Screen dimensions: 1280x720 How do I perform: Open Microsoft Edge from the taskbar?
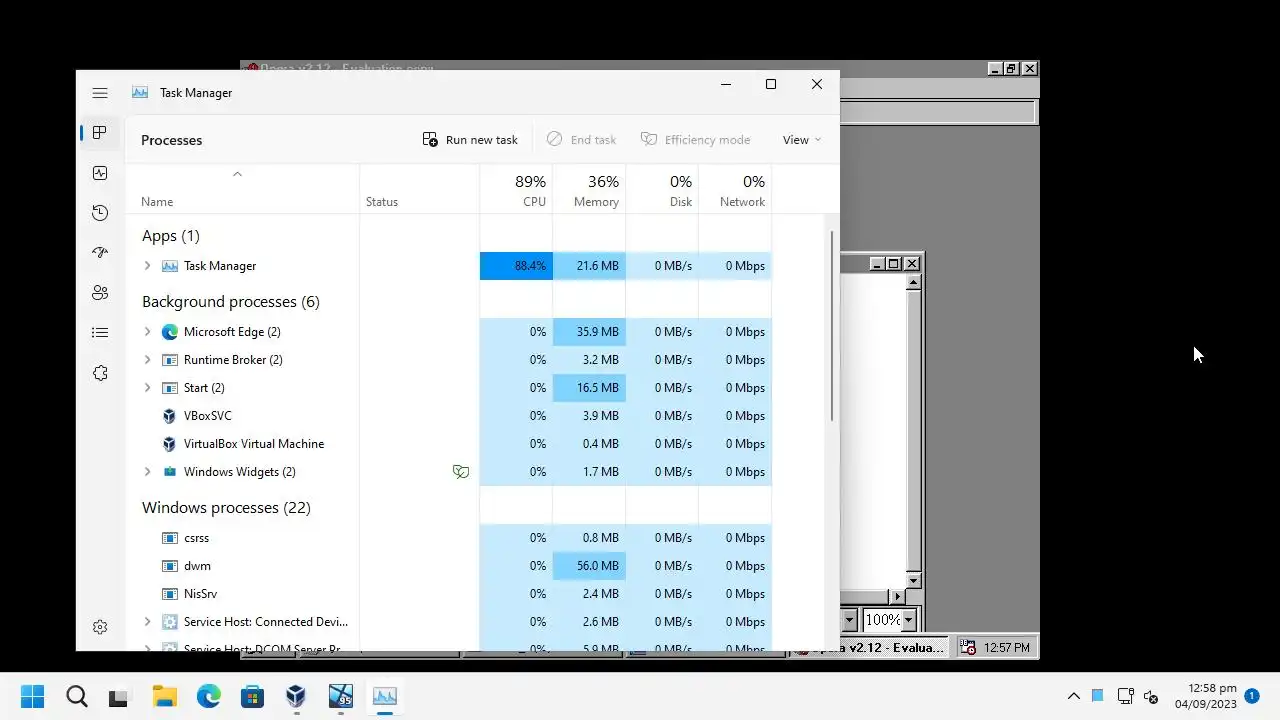pyautogui.click(x=208, y=696)
